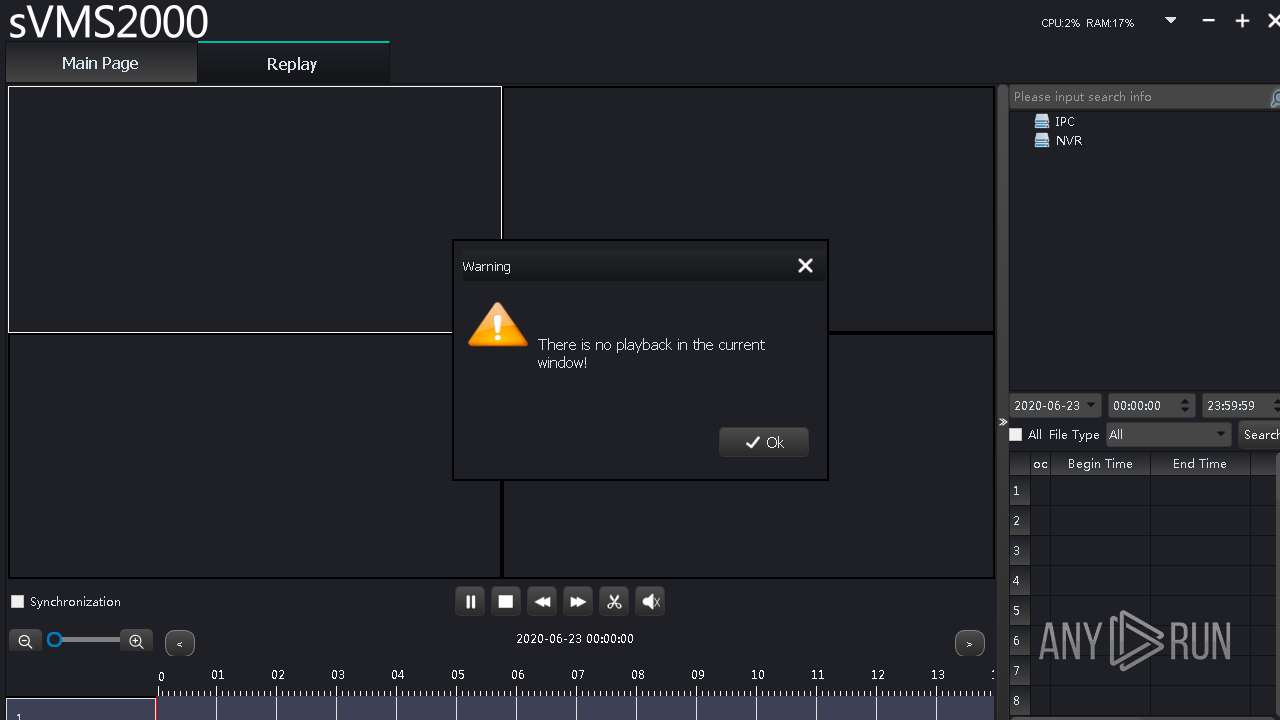Enable the Synchronization checkbox

pyautogui.click(x=17, y=601)
